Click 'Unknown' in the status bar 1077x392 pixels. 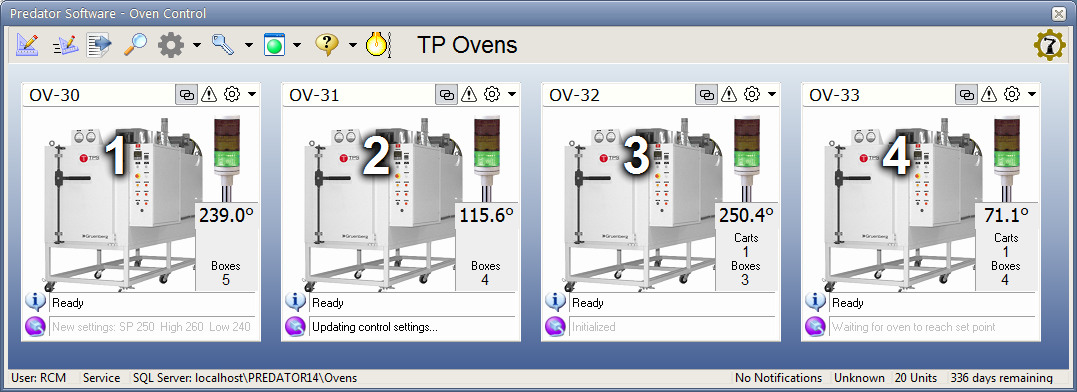[x=859, y=378]
